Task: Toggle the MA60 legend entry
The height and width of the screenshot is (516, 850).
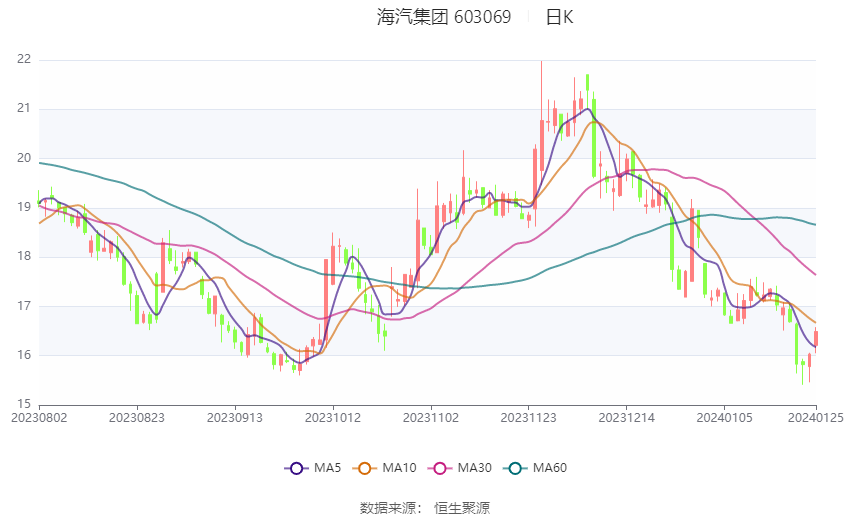Action: (x=535, y=468)
